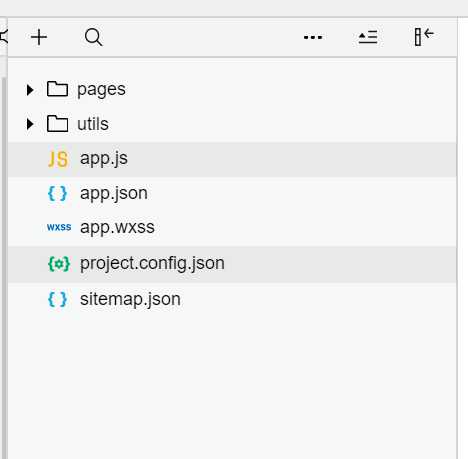468x459 pixels.
Task: Click the JS icon beside app.js
Action: point(58,159)
